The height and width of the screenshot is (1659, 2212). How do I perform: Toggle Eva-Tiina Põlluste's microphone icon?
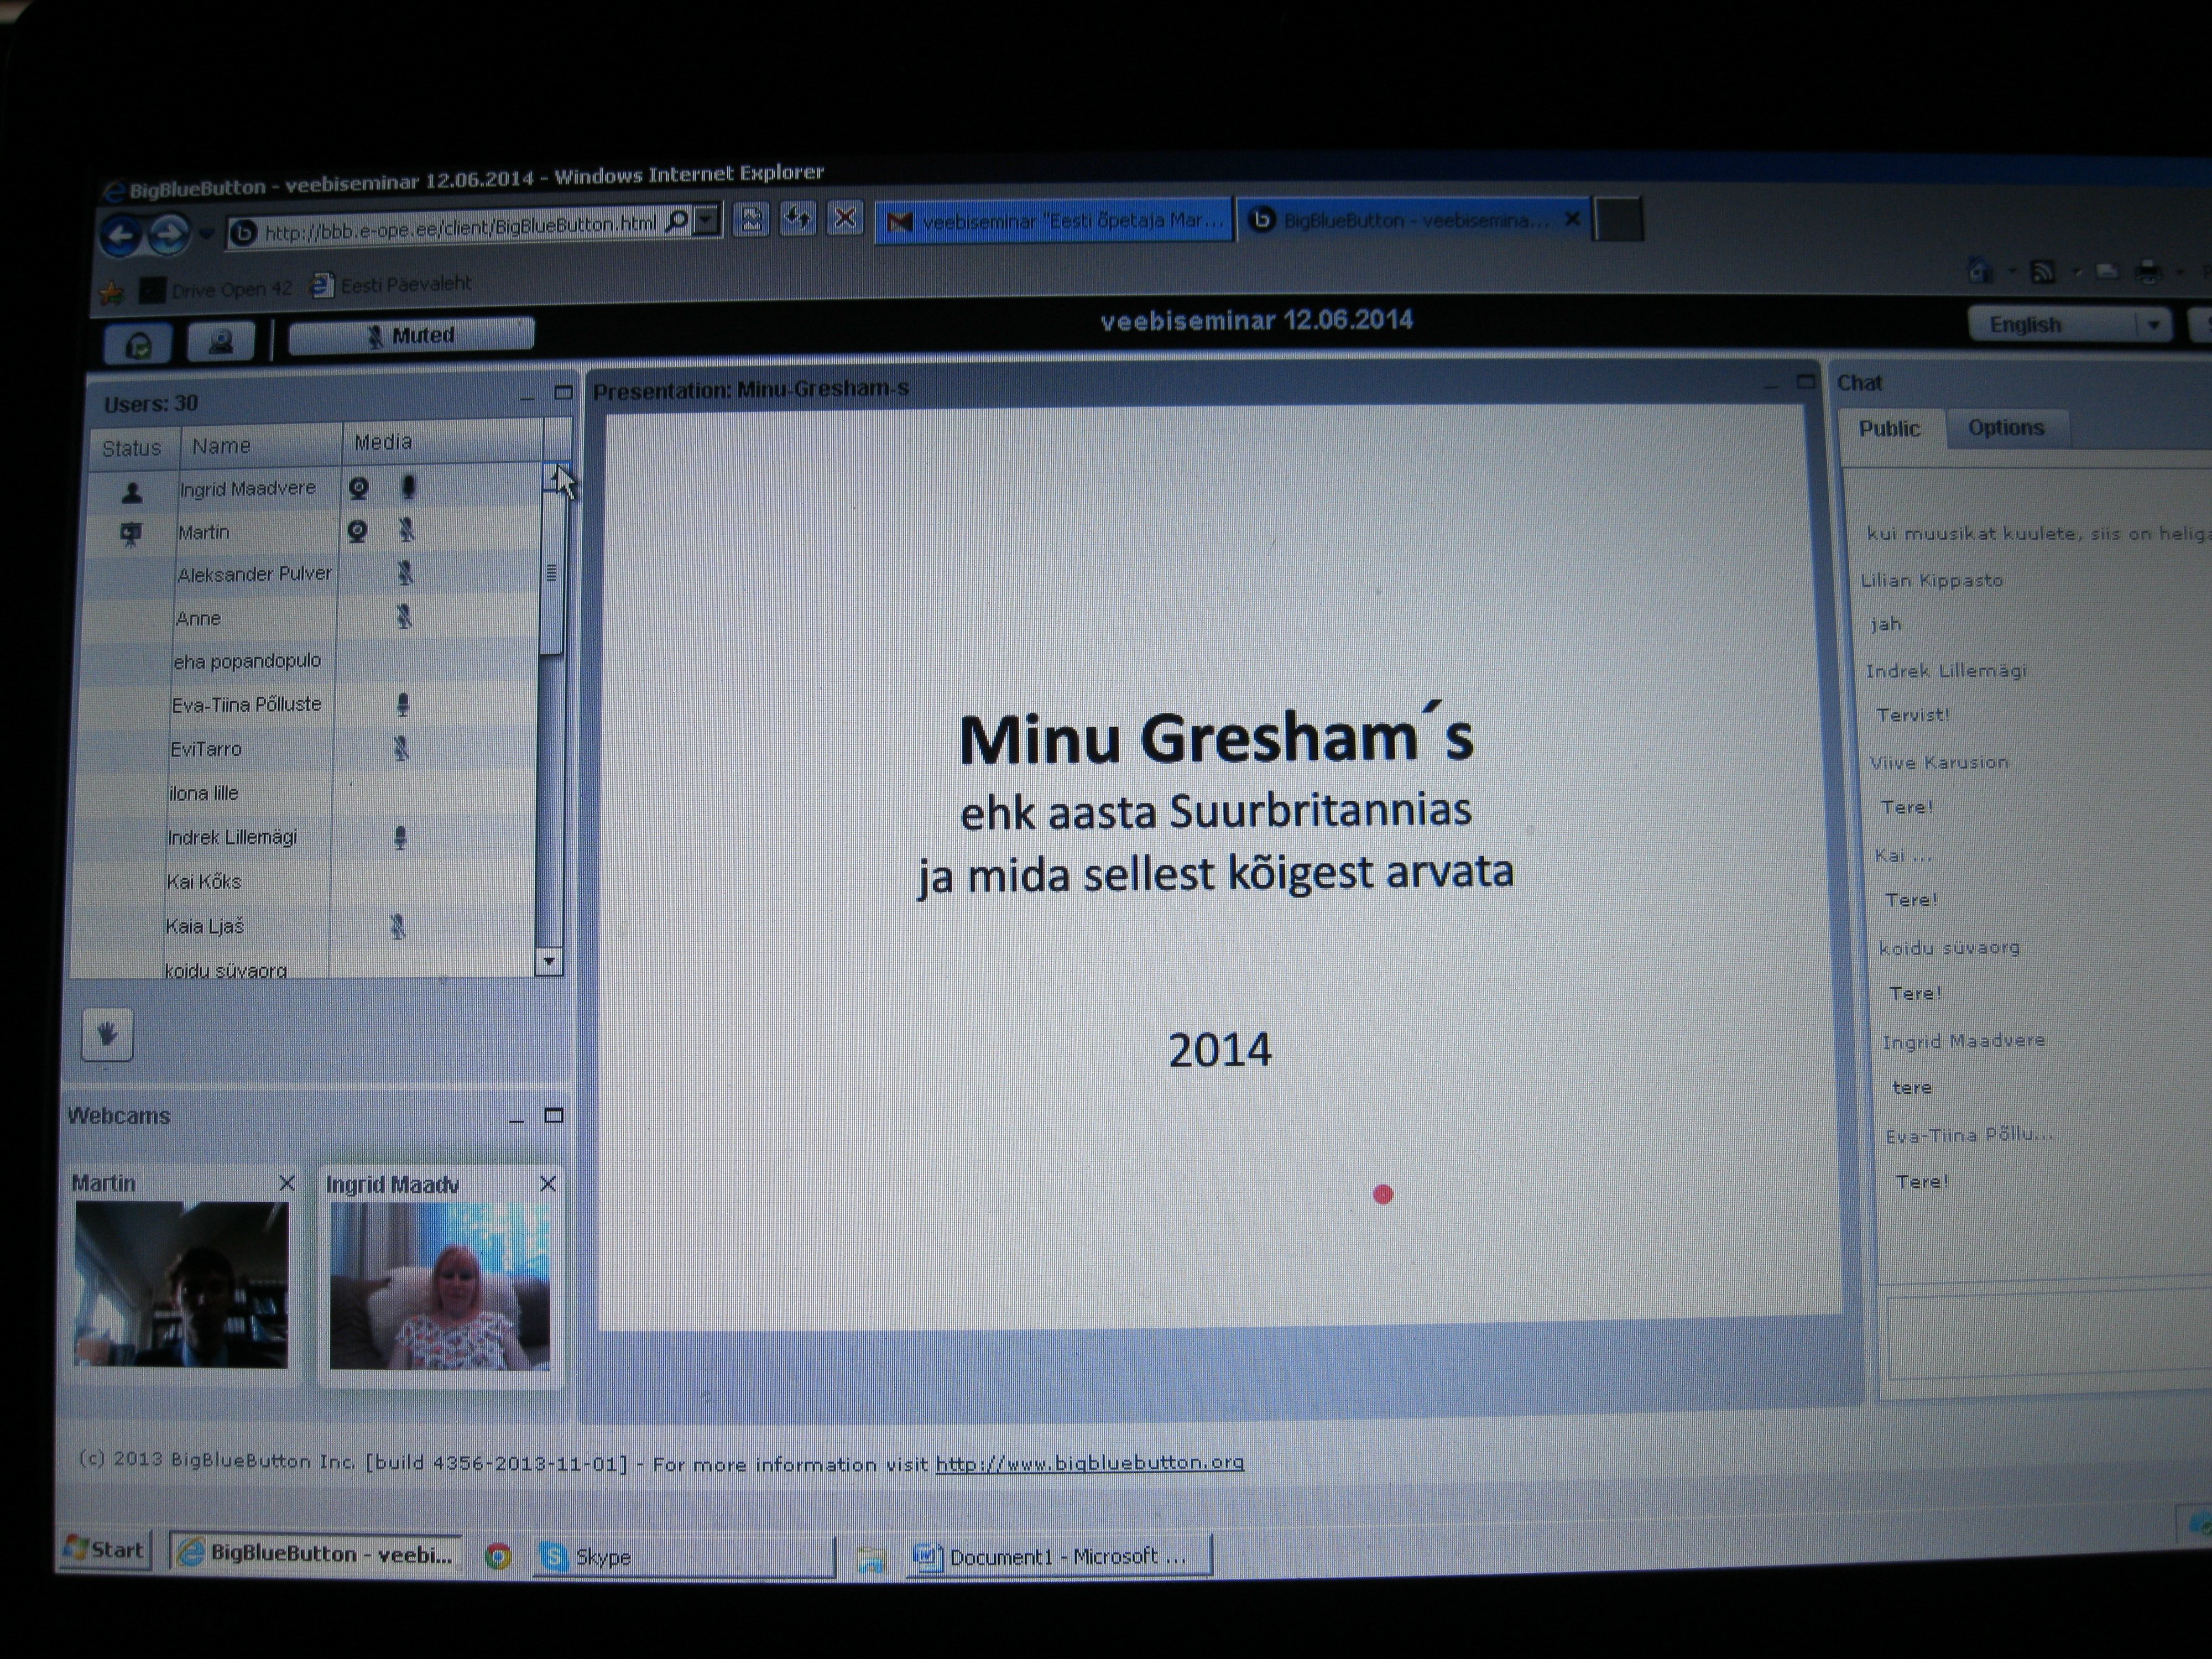click(403, 705)
